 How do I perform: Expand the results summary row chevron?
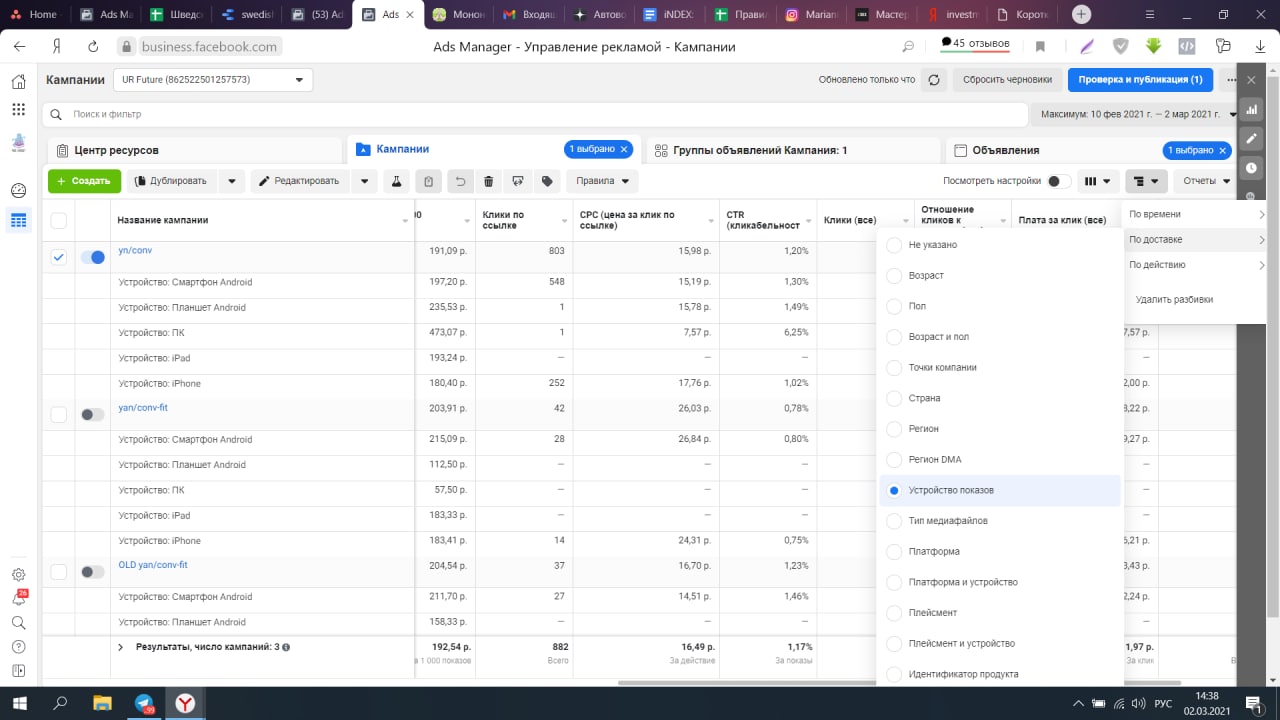(121, 647)
